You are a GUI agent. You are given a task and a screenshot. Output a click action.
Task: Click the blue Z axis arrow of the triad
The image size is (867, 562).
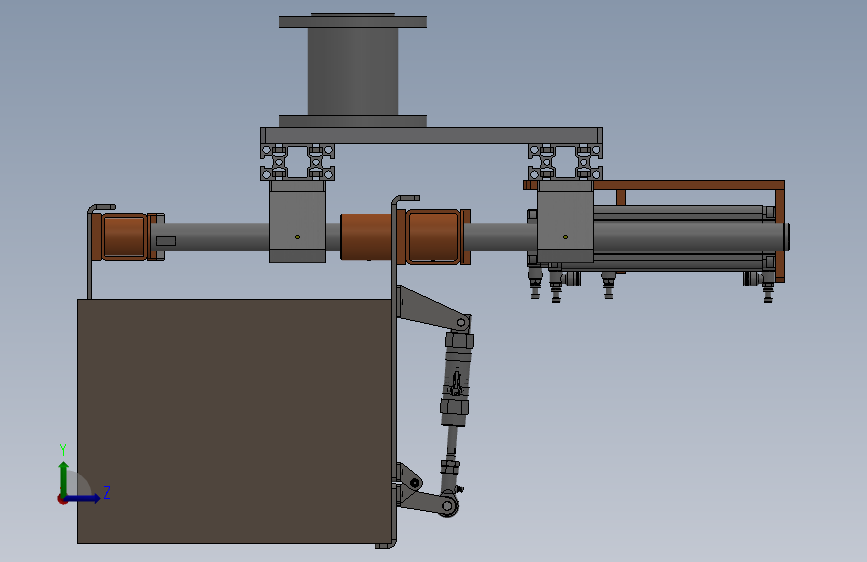(x=83, y=498)
